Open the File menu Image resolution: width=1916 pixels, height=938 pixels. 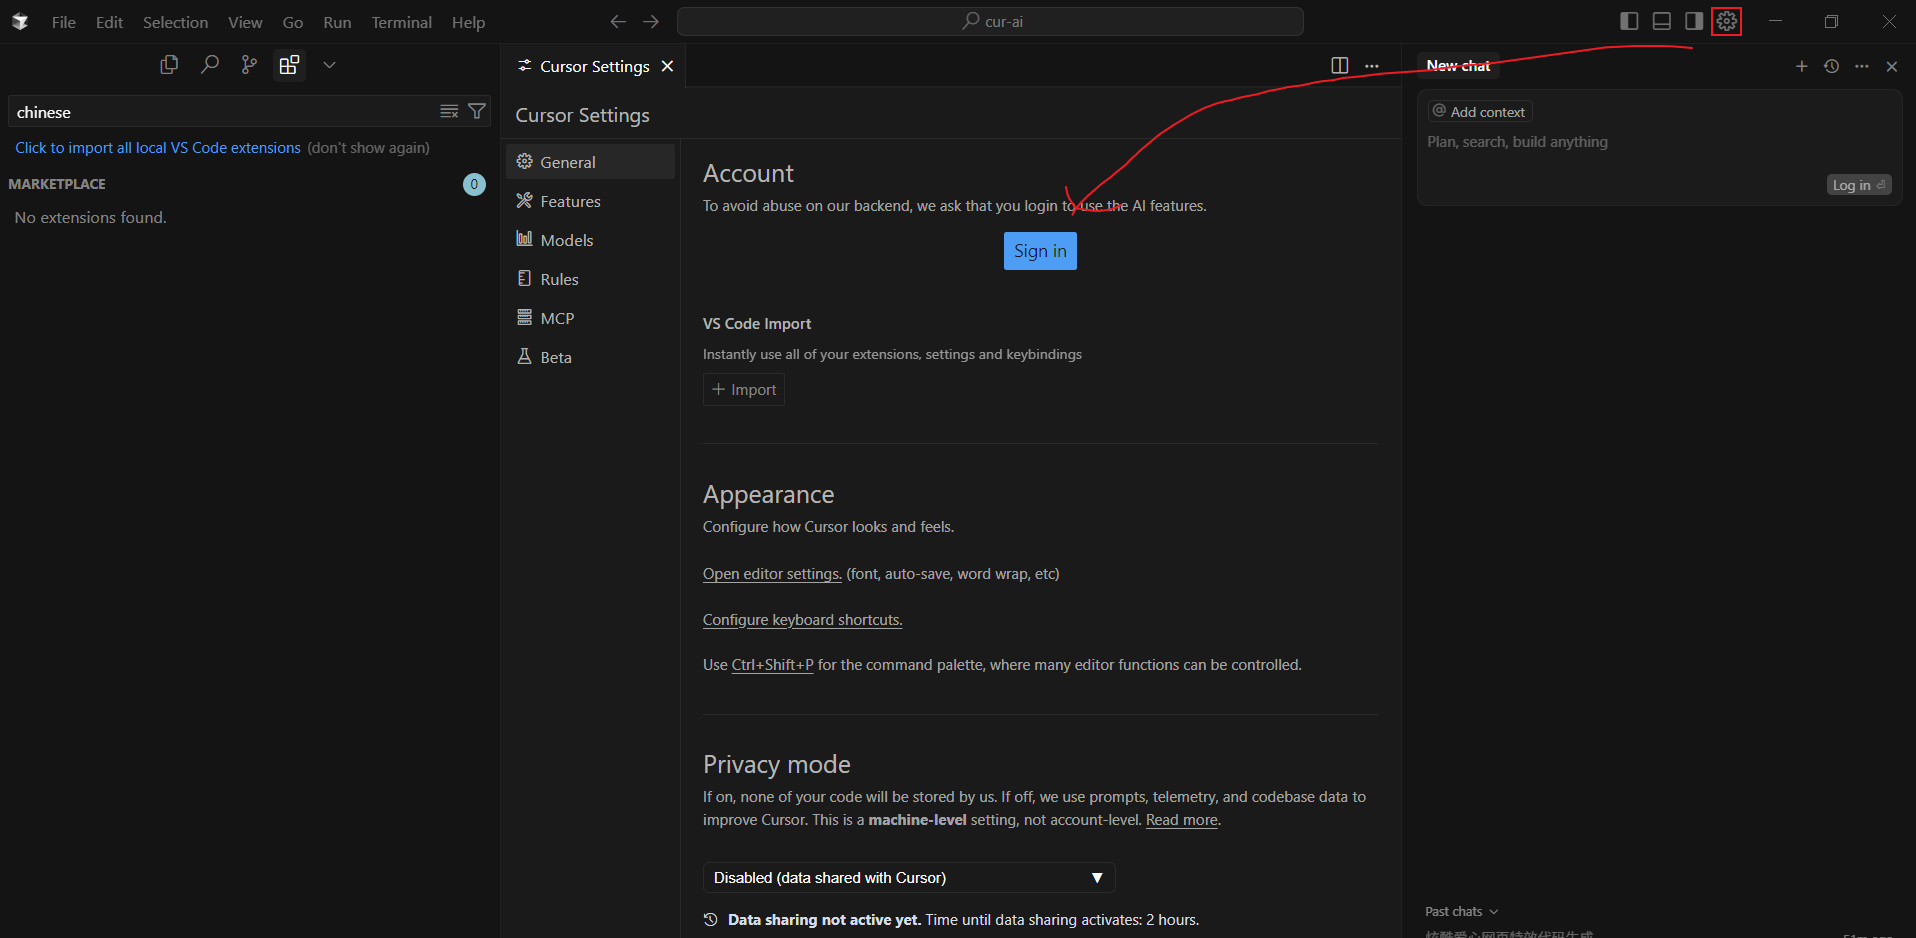pyautogui.click(x=64, y=22)
